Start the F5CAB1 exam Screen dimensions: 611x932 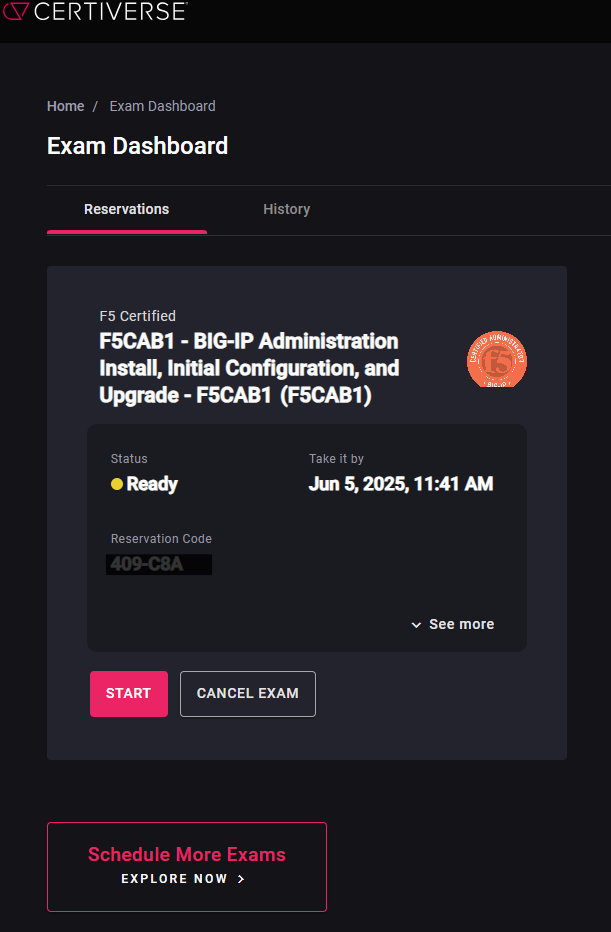pos(129,694)
